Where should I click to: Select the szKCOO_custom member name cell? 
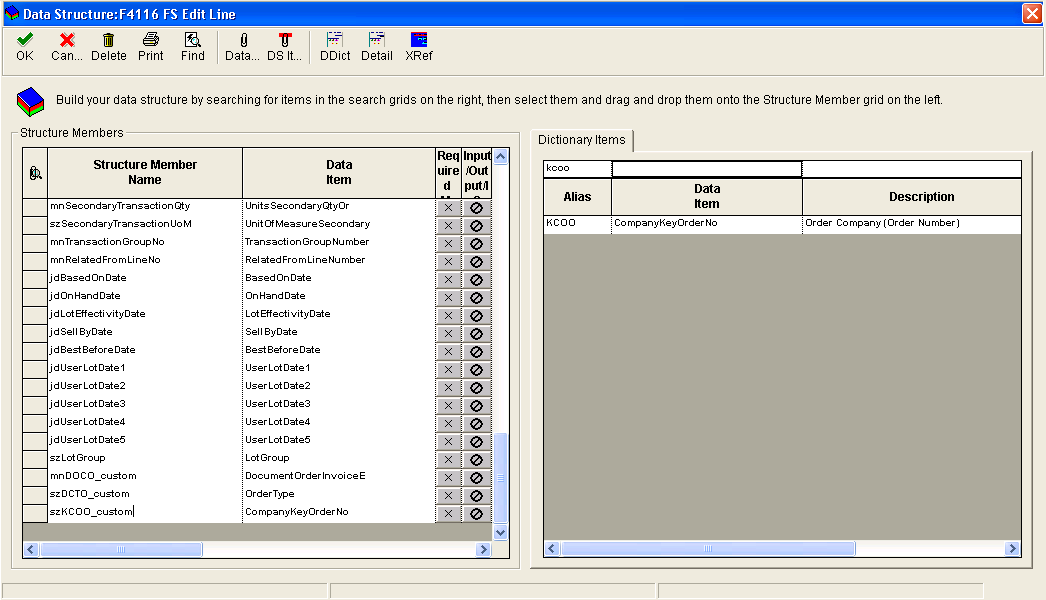pos(145,512)
